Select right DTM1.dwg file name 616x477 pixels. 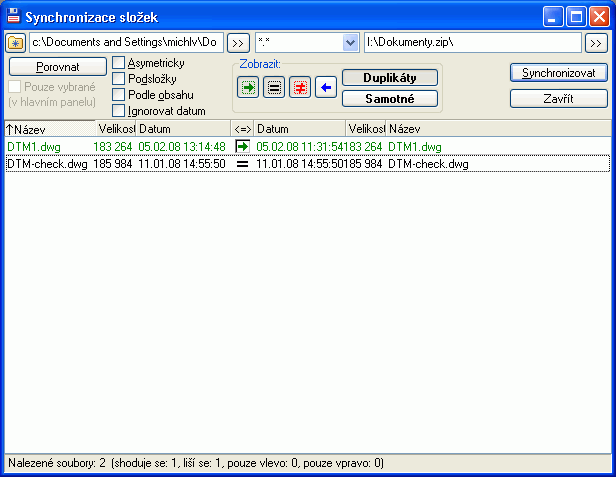point(415,147)
